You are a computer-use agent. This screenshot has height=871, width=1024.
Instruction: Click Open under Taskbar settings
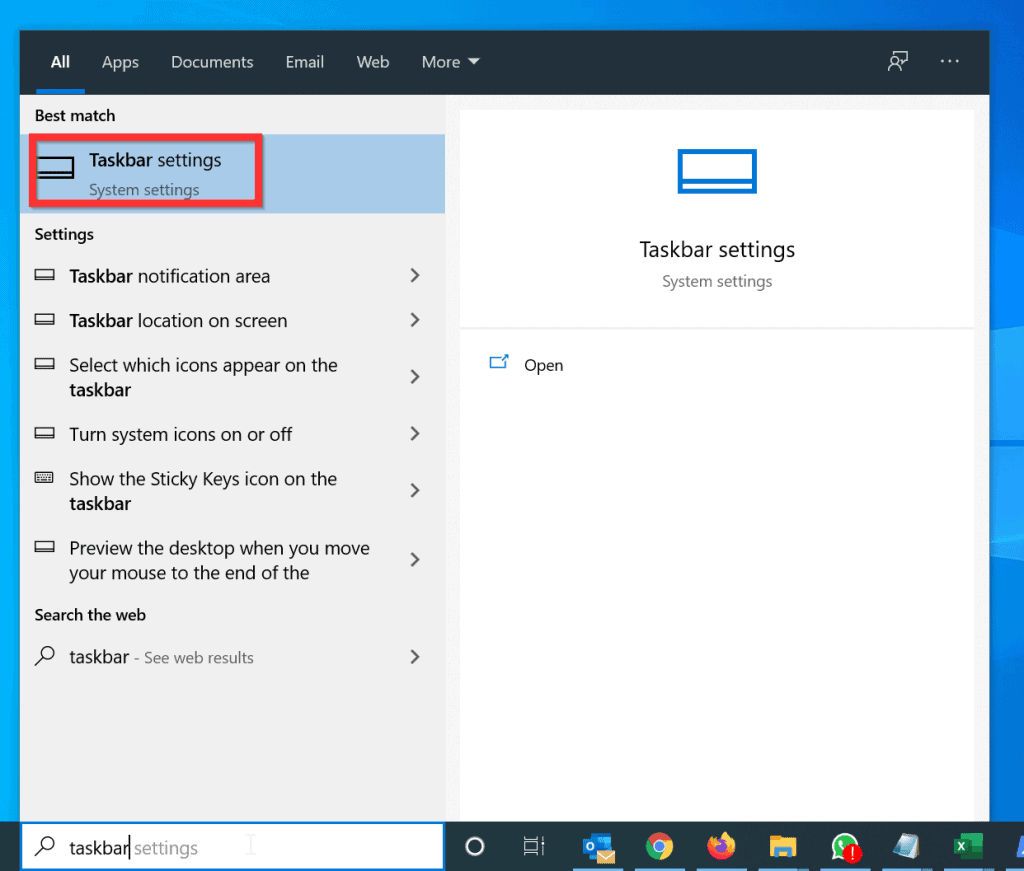543,364
